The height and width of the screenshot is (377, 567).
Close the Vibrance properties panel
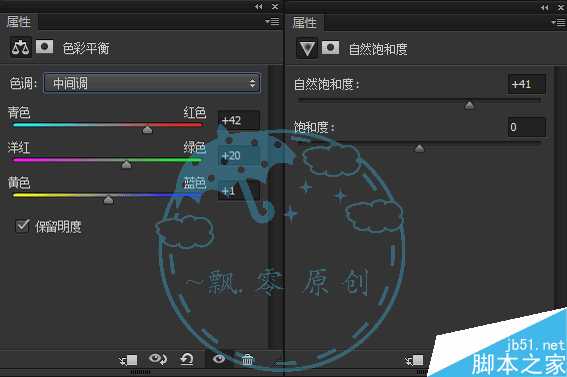(562, 7)
